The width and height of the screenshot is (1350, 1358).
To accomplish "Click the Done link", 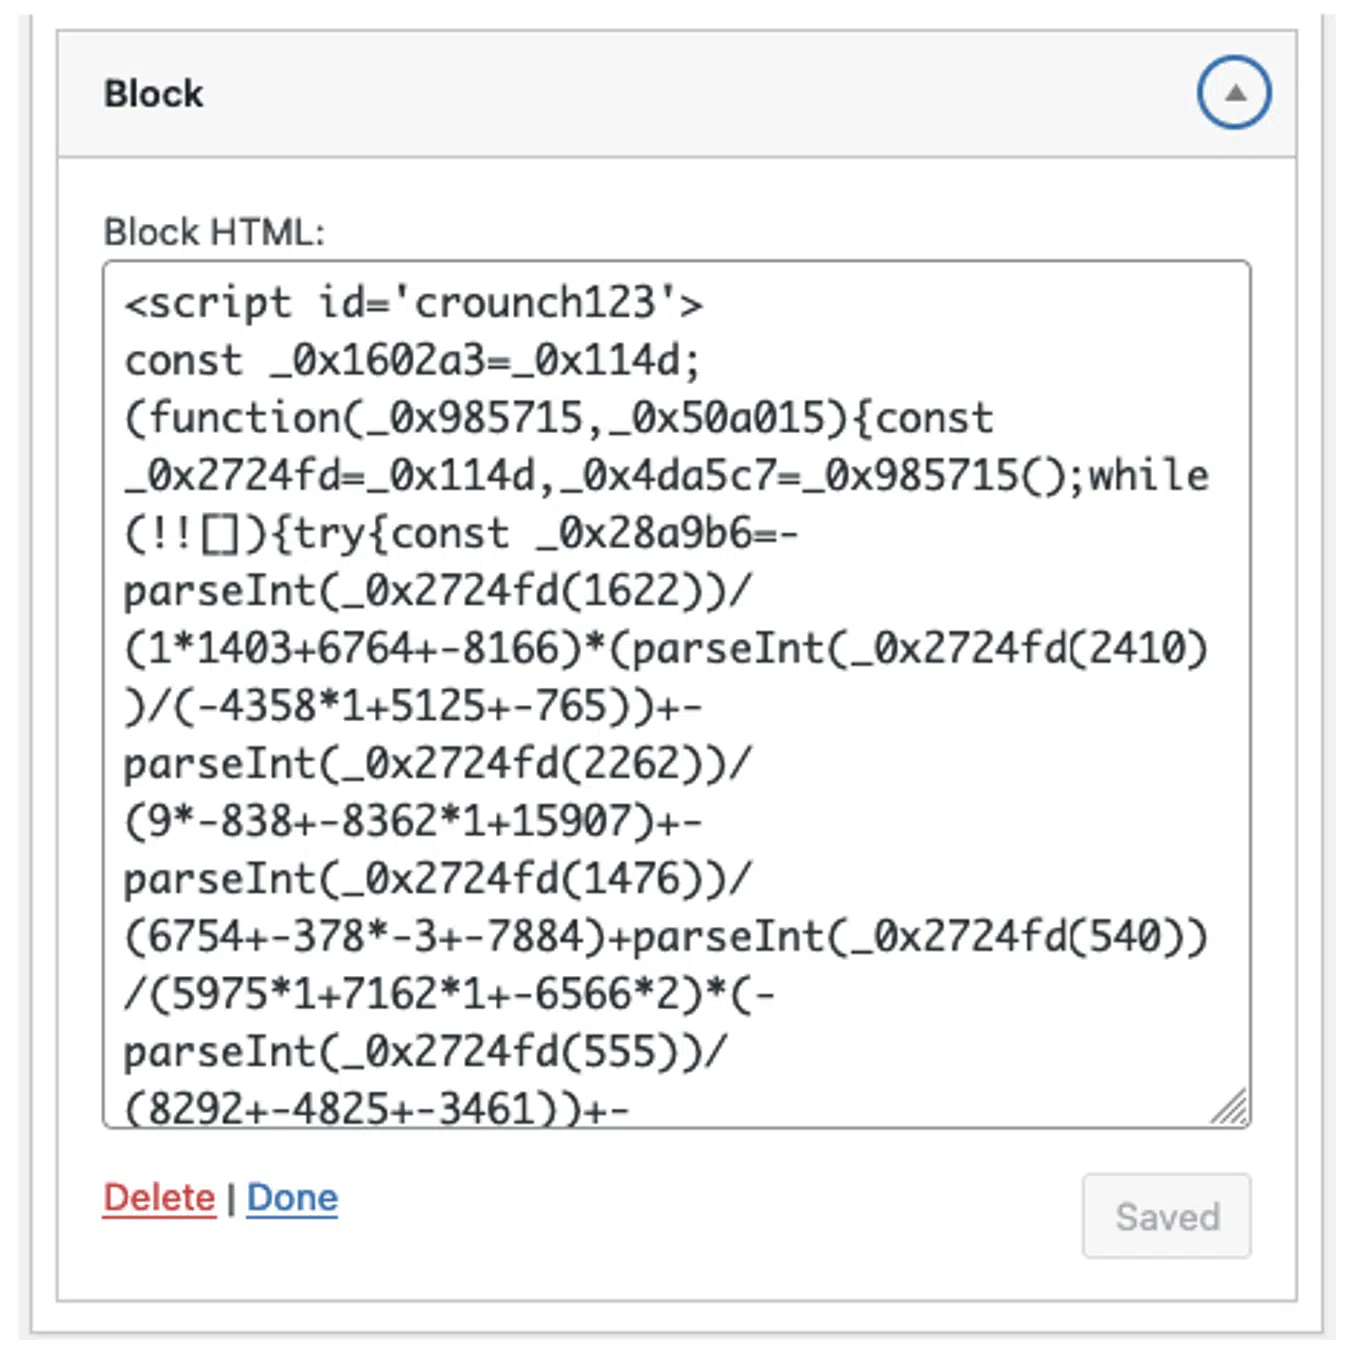I will click(x=292, y=1197).
